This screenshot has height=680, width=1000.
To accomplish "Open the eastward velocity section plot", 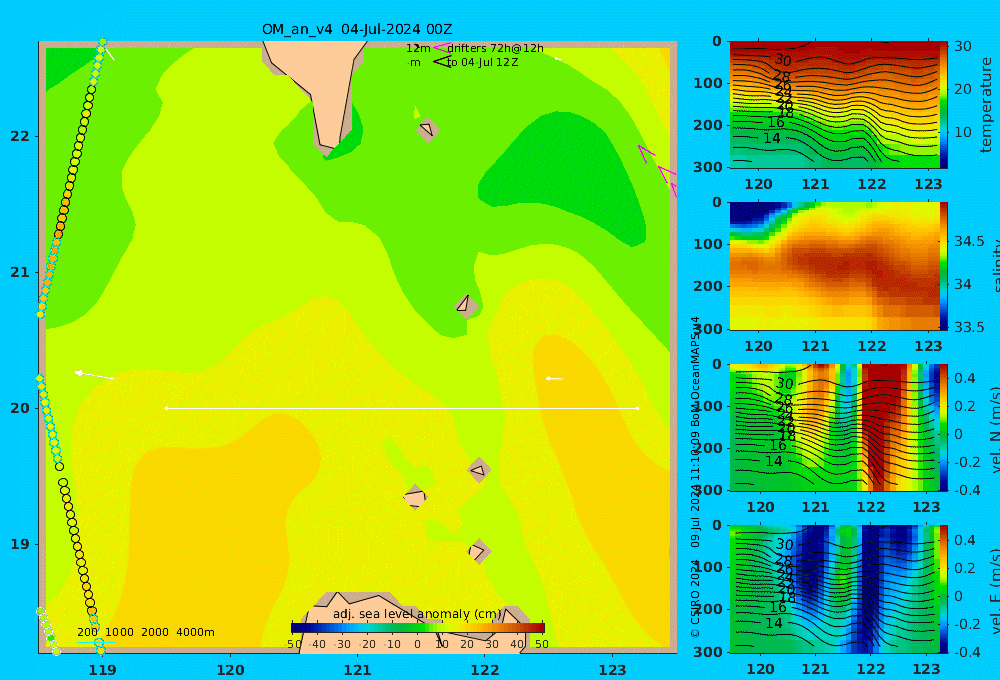I will pyautogui.click(x=835, y=589).
